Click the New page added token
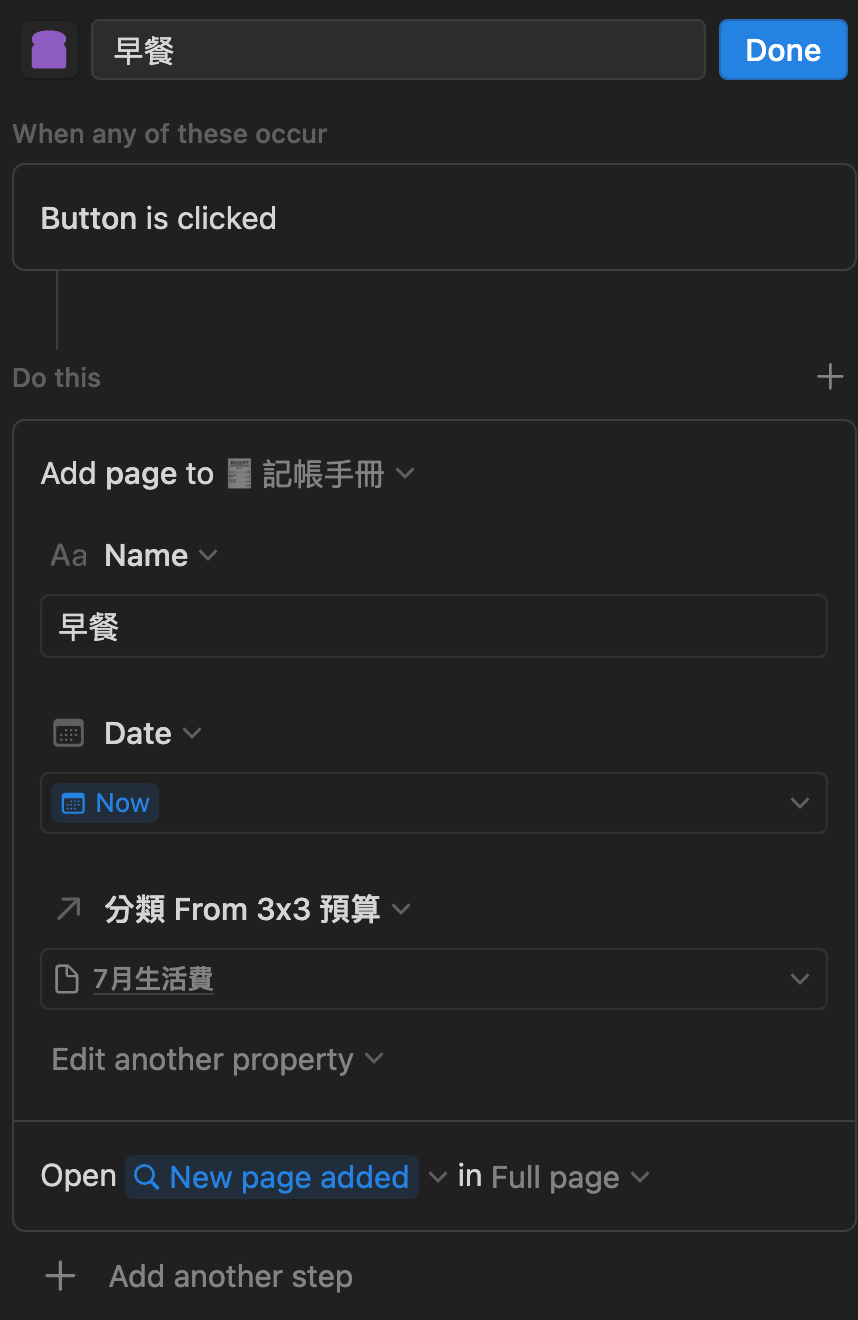The height and width of the screenshot is (1320, 858). click(x=272, y=1178)
